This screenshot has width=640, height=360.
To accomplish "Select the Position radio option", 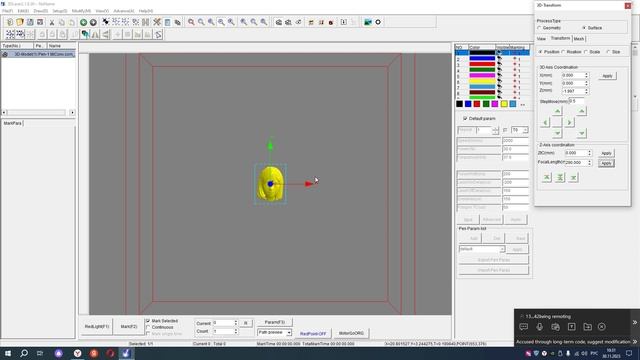I will click(540, 52).
